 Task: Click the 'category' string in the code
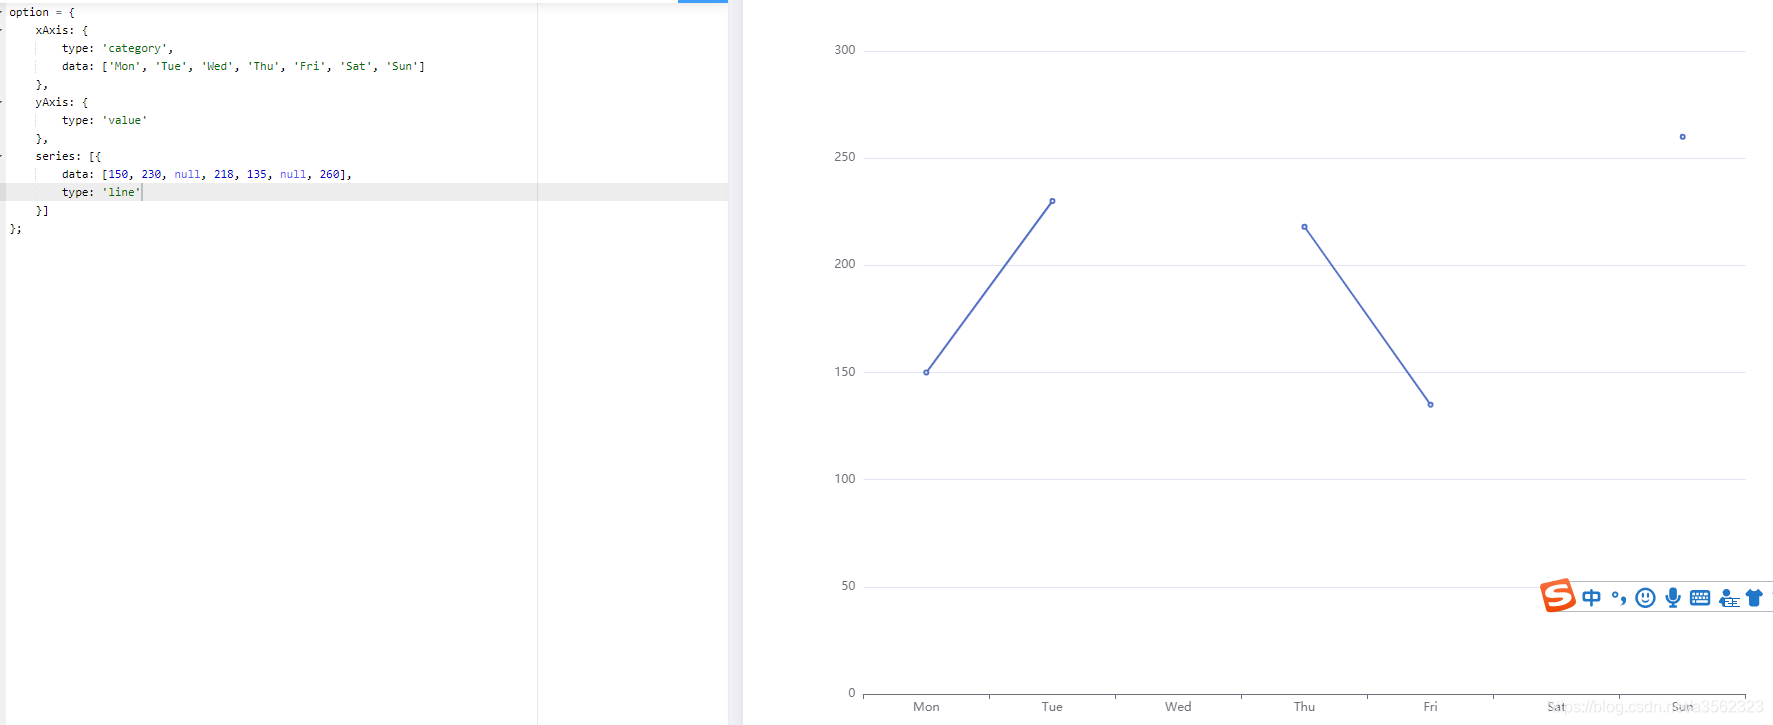(134, 48)
